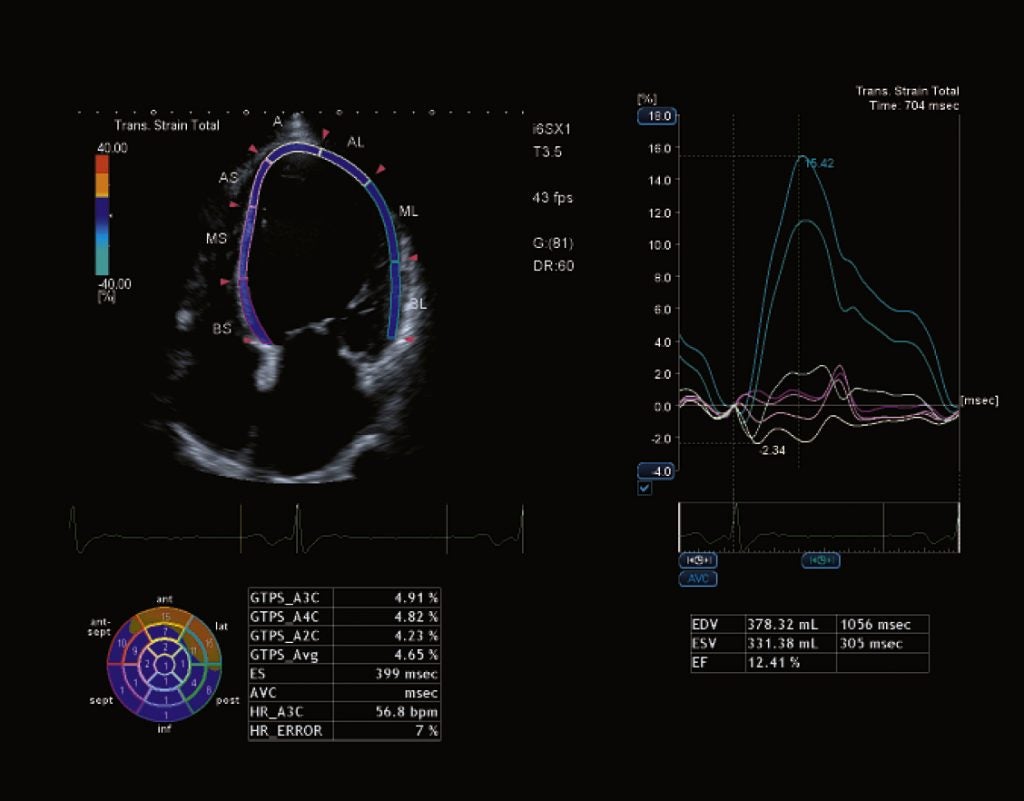
Task: Click the cyan time-marker icon under the ECG strip
Action: point(821,560)
